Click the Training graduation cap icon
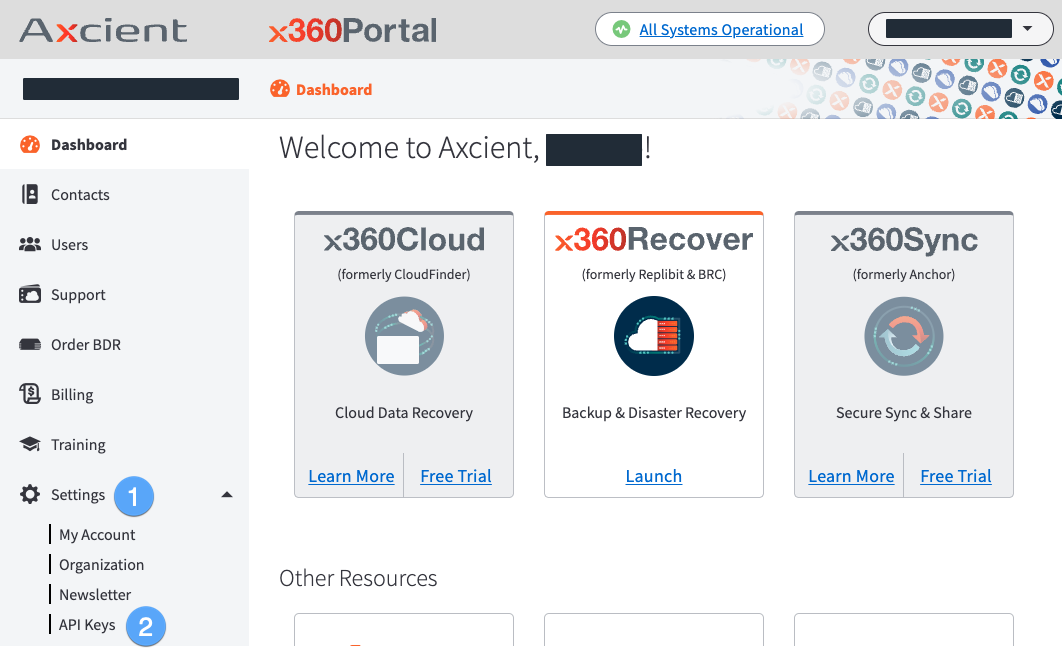The image size is (1062, 649). pyautogui.click(x=30, y=444)
